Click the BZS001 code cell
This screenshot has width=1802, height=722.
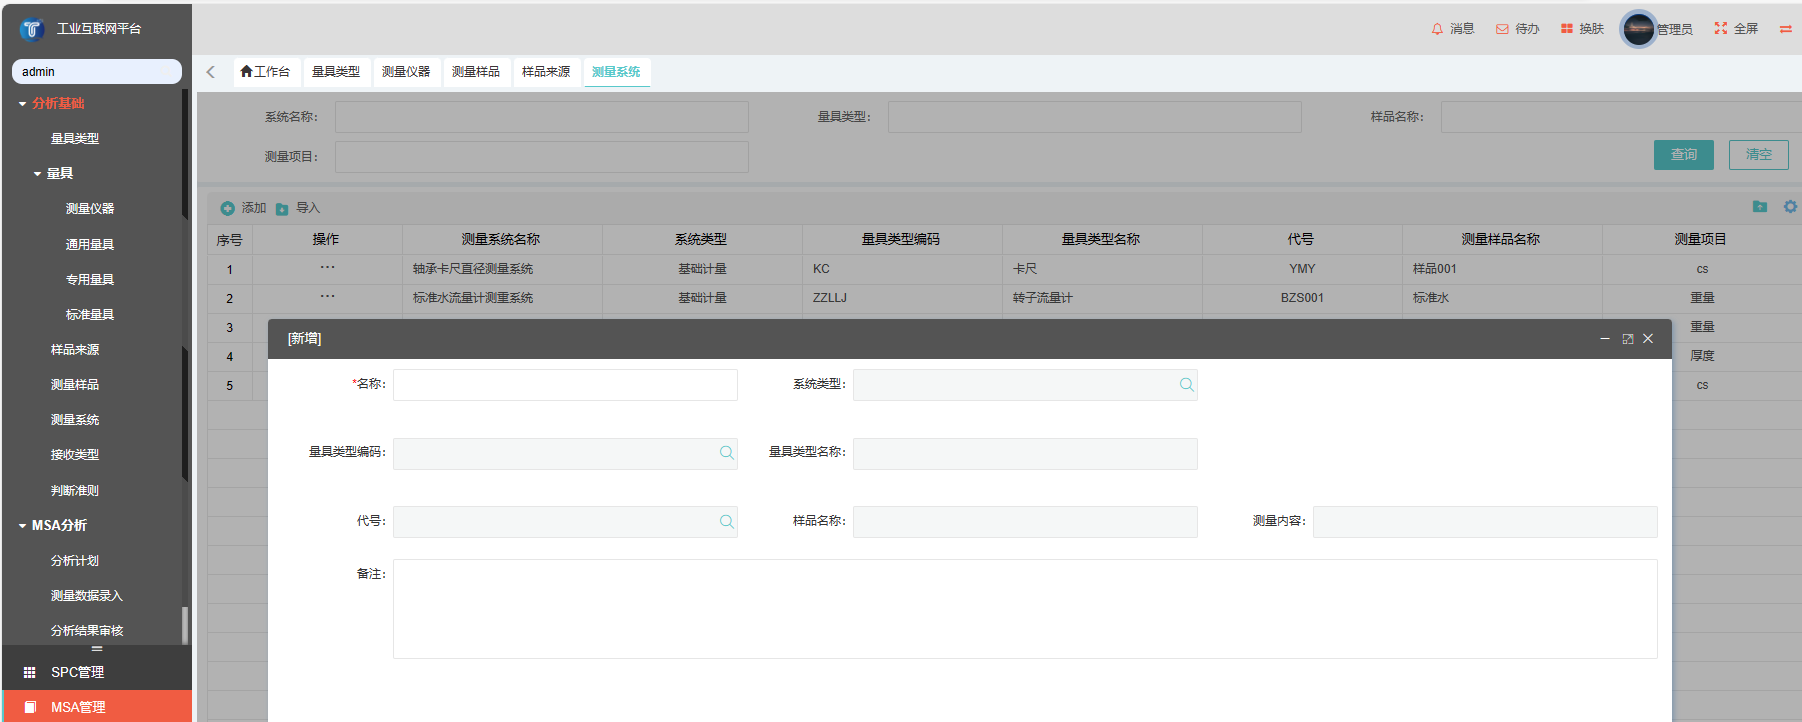(x=1302, y=298)
